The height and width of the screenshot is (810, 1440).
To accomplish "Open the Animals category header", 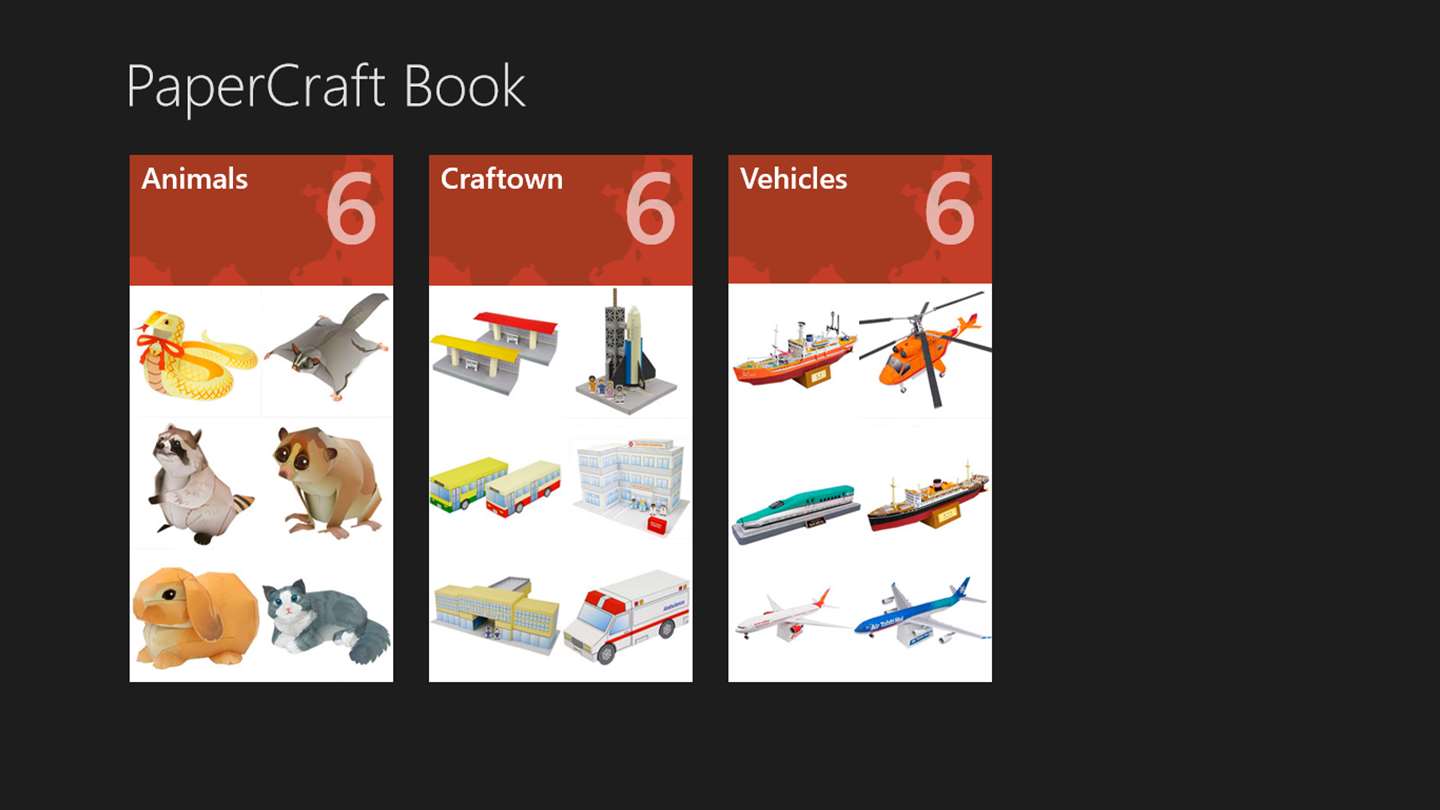I will tap(261, 220).
